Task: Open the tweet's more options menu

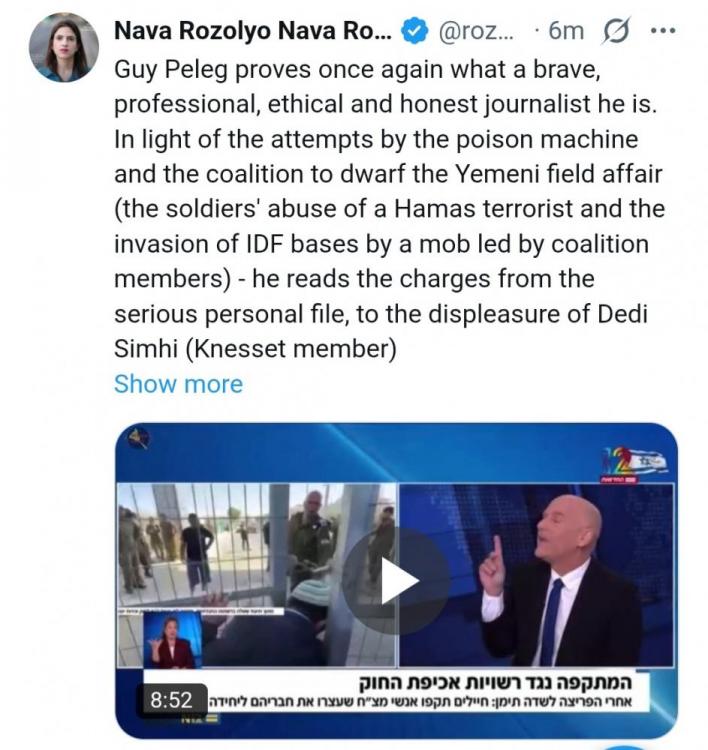Action: click(x=663, y=31)
